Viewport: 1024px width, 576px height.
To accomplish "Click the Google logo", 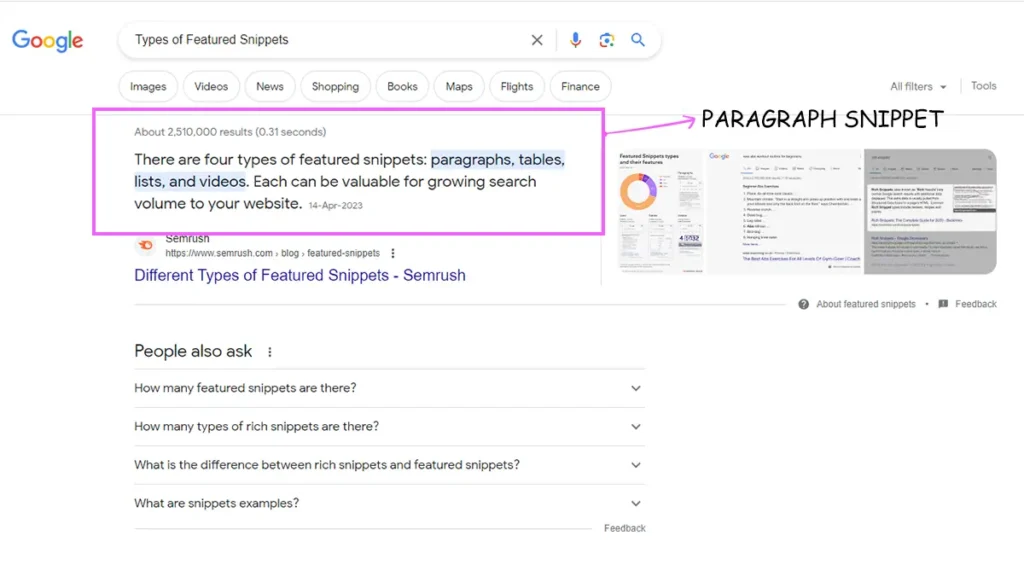I will click(x=48, y=40).
